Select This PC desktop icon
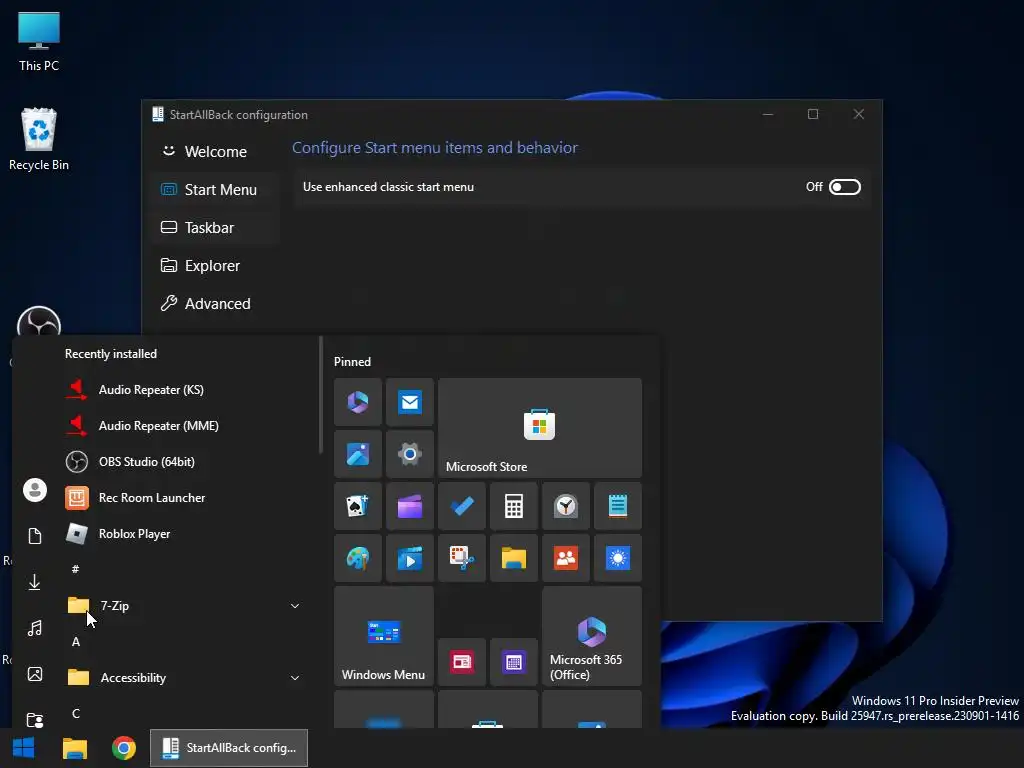This screenshot has width=1024, height=768. [x=39, y=42]
